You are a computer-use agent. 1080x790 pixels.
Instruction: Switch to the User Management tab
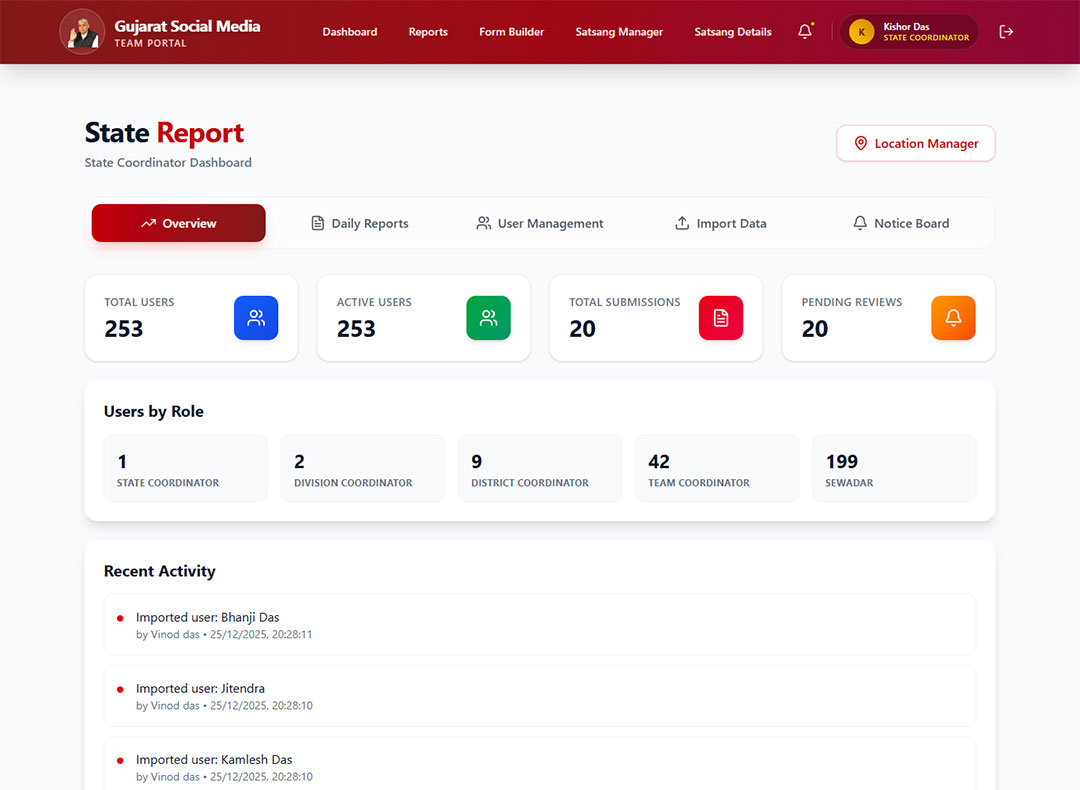coord(539,223)
